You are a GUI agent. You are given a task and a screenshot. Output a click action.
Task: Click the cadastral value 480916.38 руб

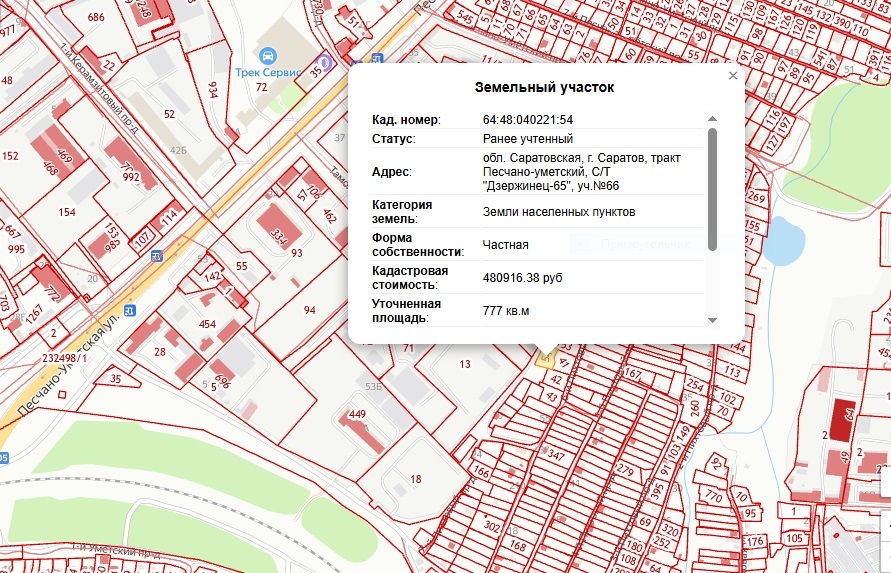pos(522,277)
